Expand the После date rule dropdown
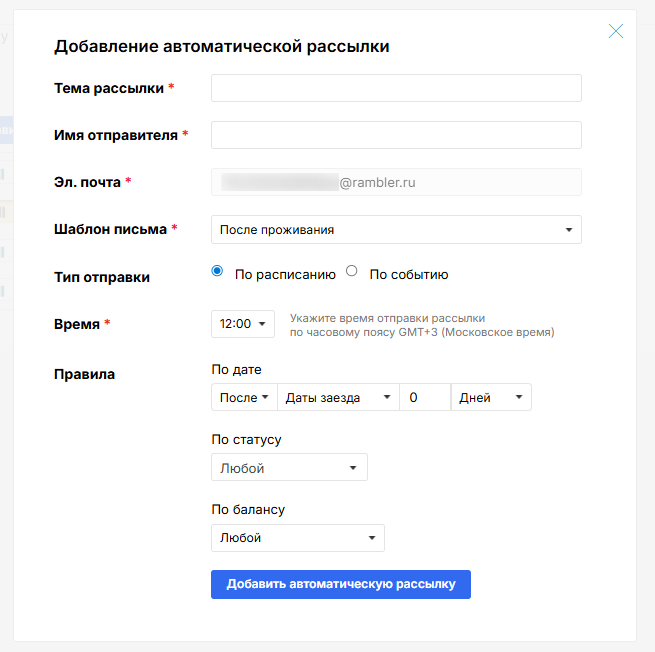655x652 pixels. 244,397
